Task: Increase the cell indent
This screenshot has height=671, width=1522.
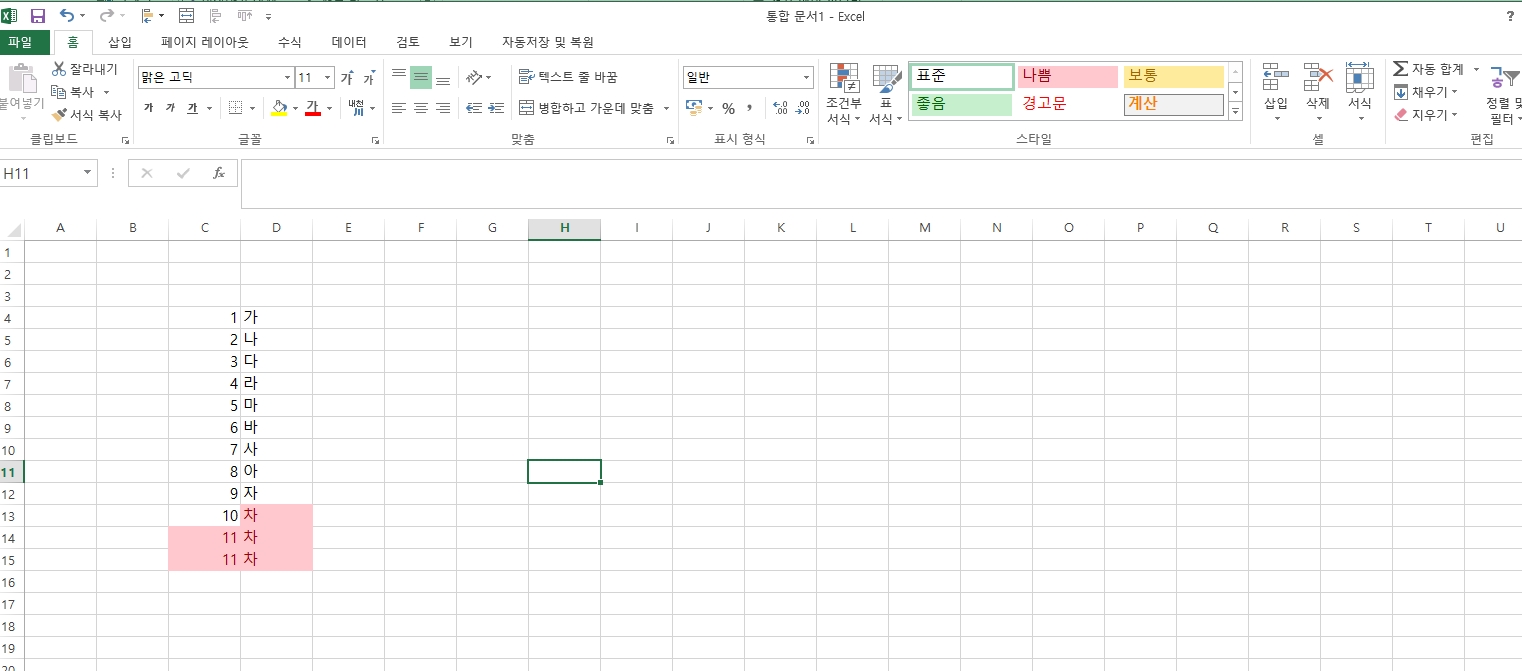Action: [x=496, y=108]
